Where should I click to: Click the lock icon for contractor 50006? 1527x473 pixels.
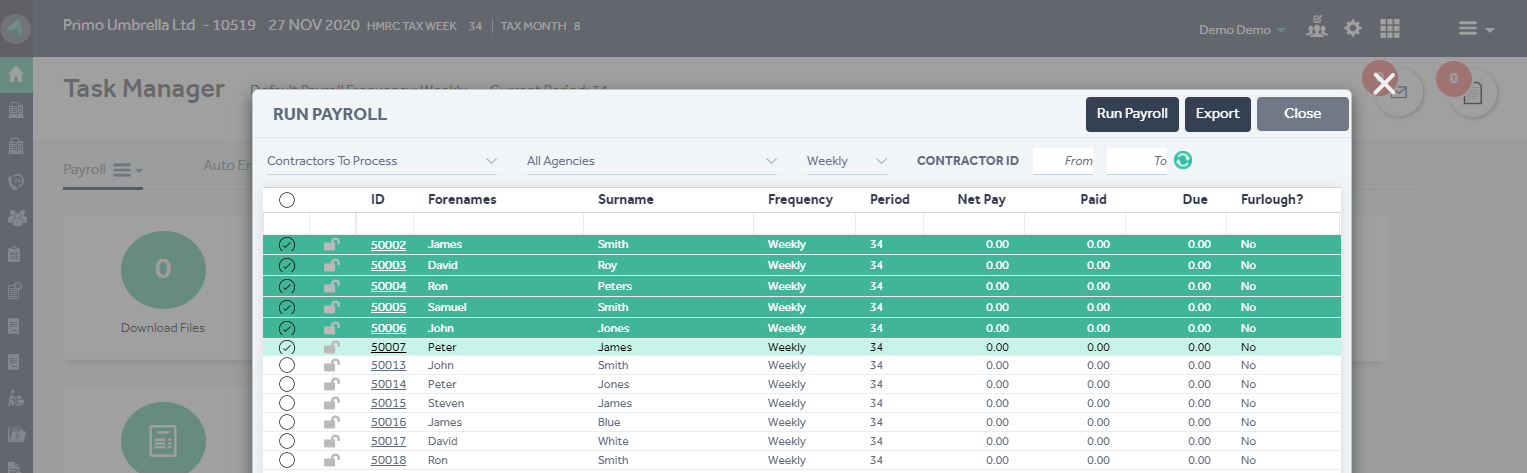[332, 328]
